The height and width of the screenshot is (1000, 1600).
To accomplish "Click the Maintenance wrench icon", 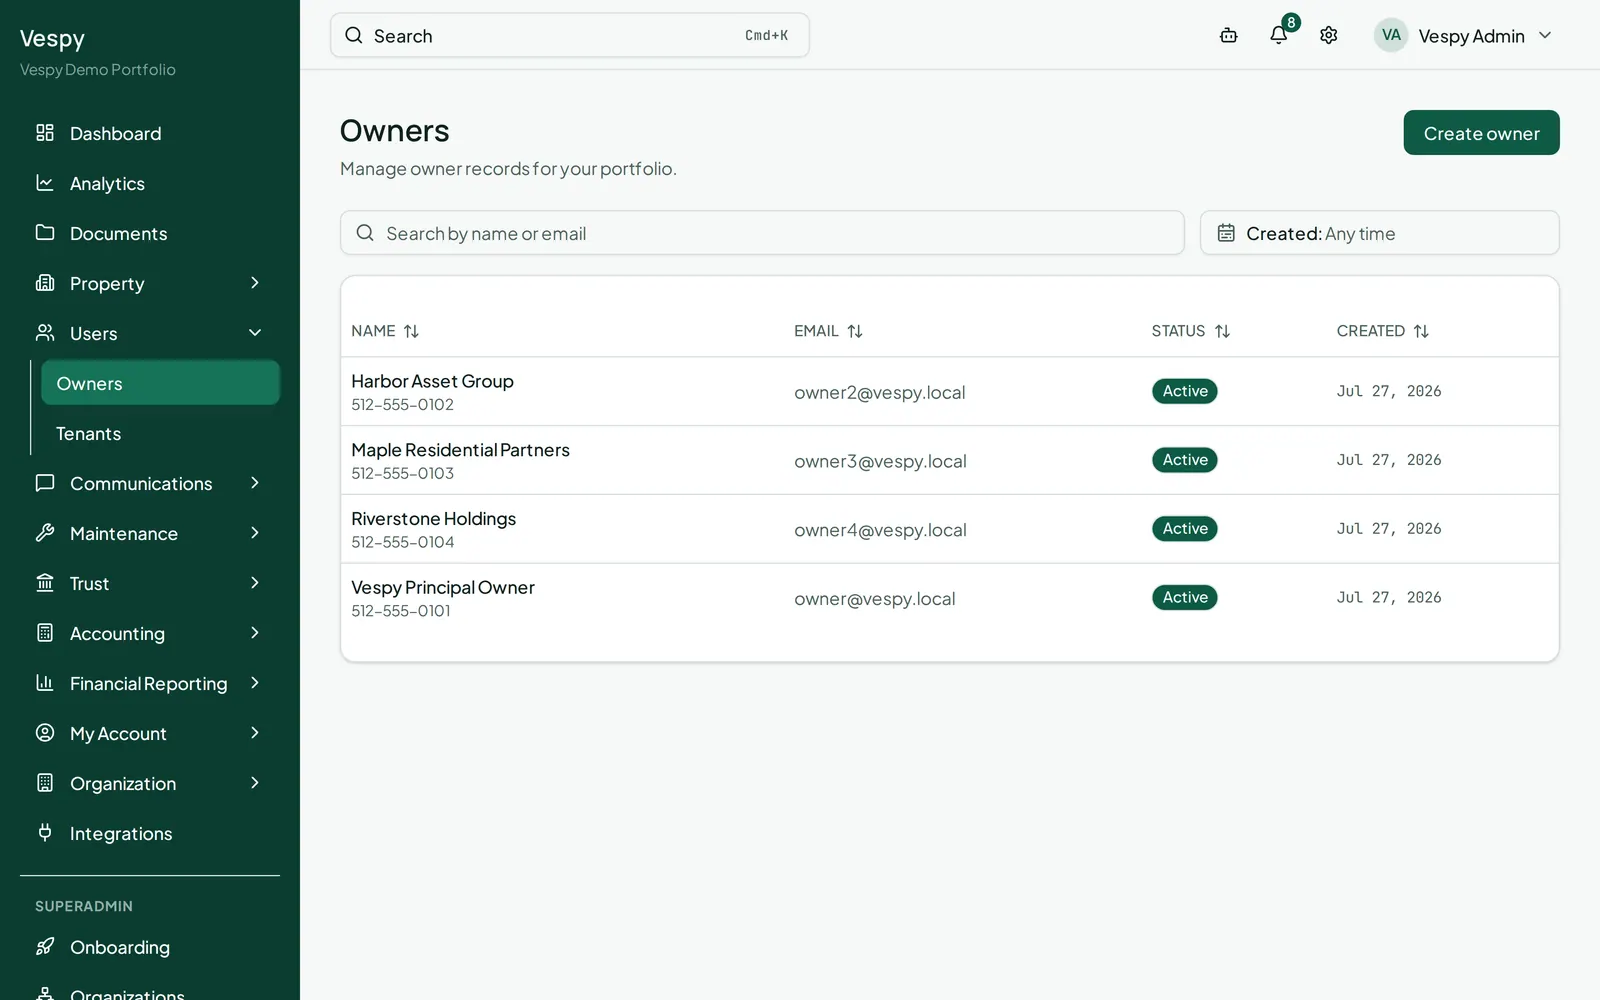I will click(x=45, y=533).
